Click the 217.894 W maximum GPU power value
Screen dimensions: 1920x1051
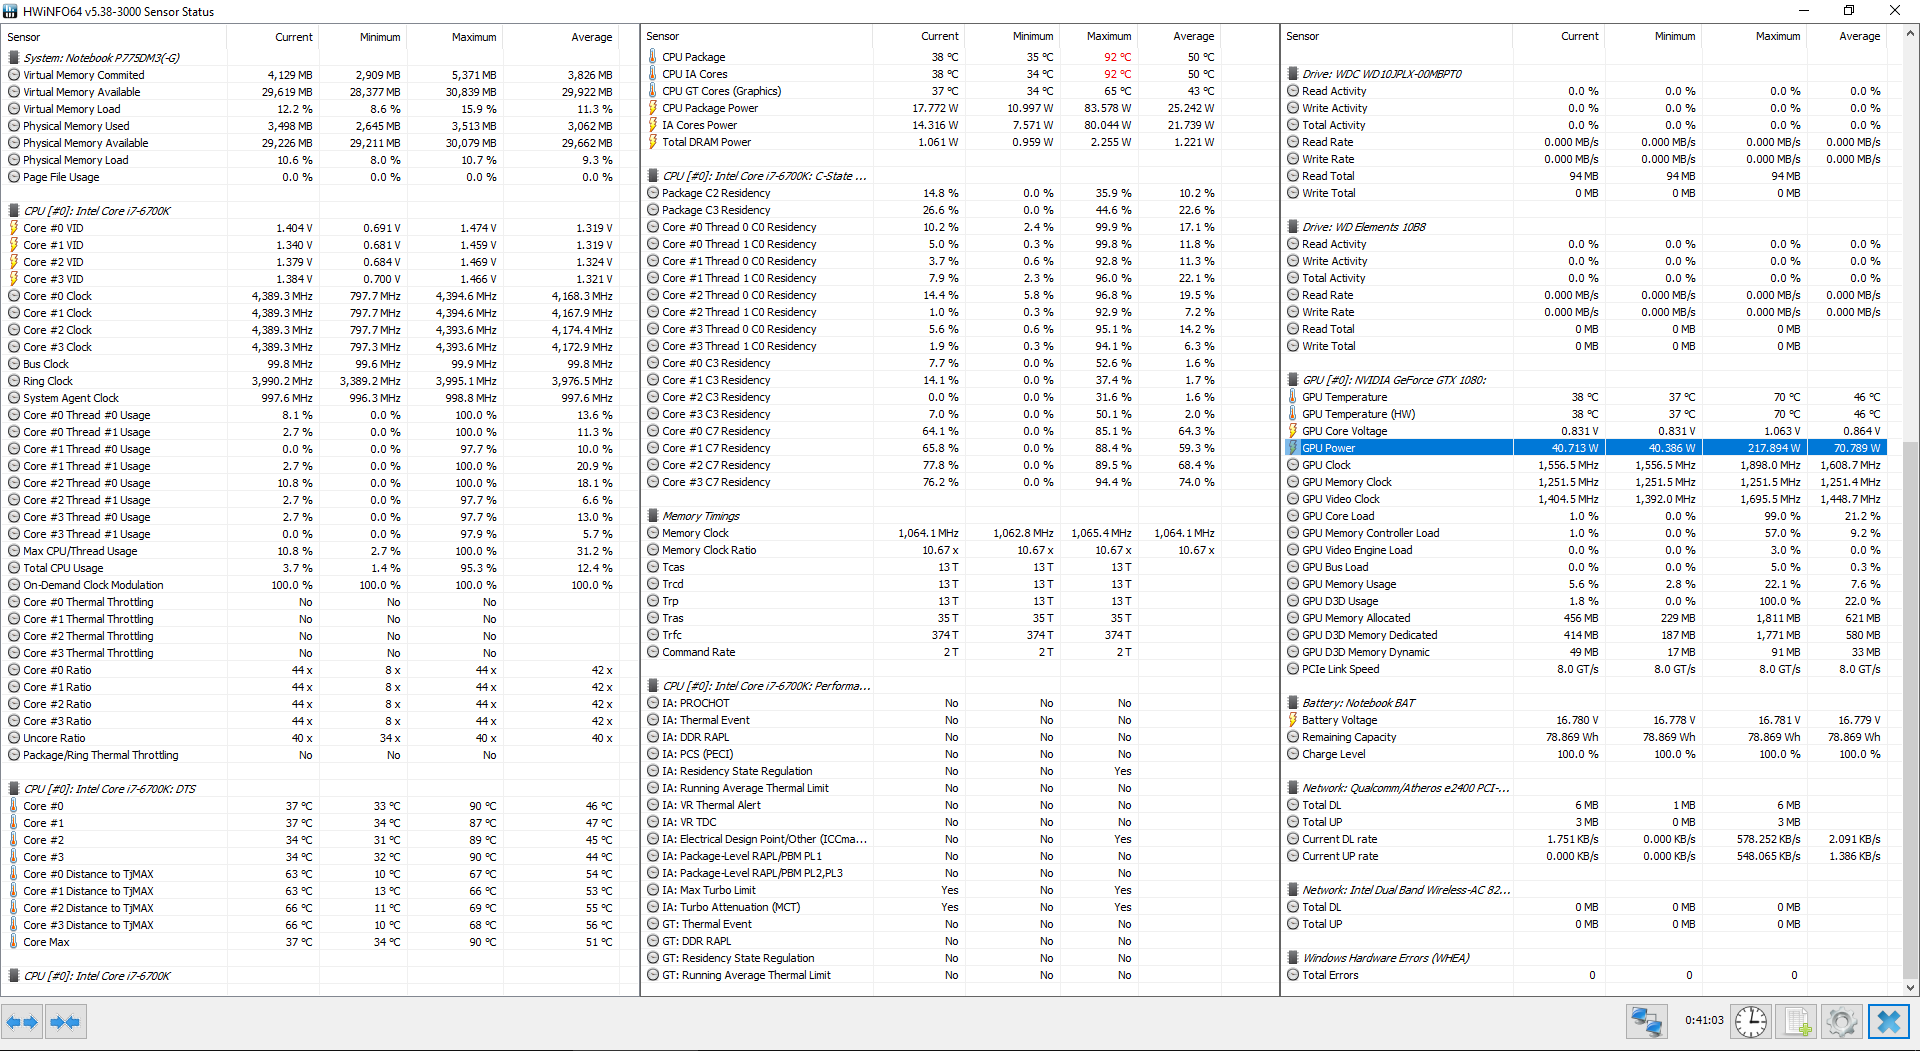pyautogui.click(x=1773, y=448)
